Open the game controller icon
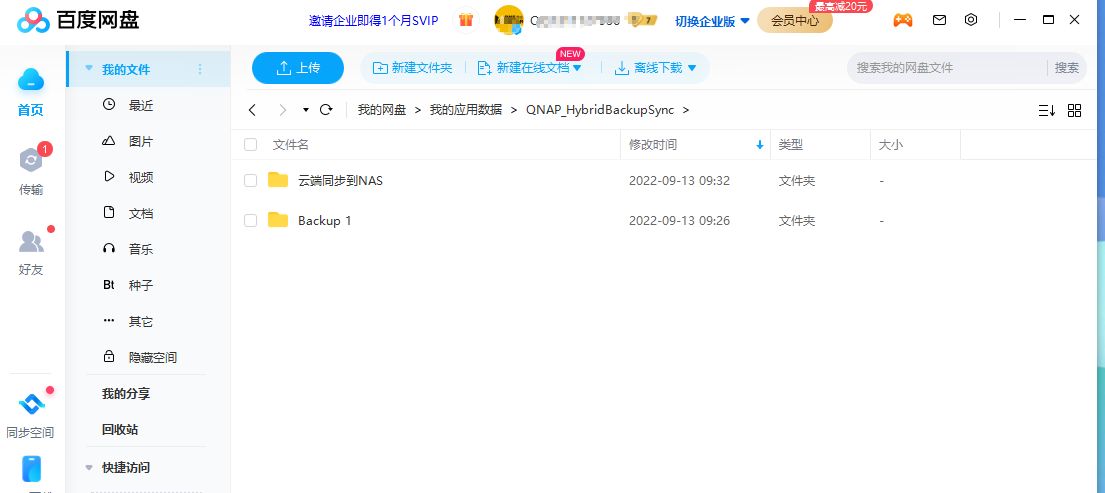The image size is (1105, 493). (x=903, y=20)
